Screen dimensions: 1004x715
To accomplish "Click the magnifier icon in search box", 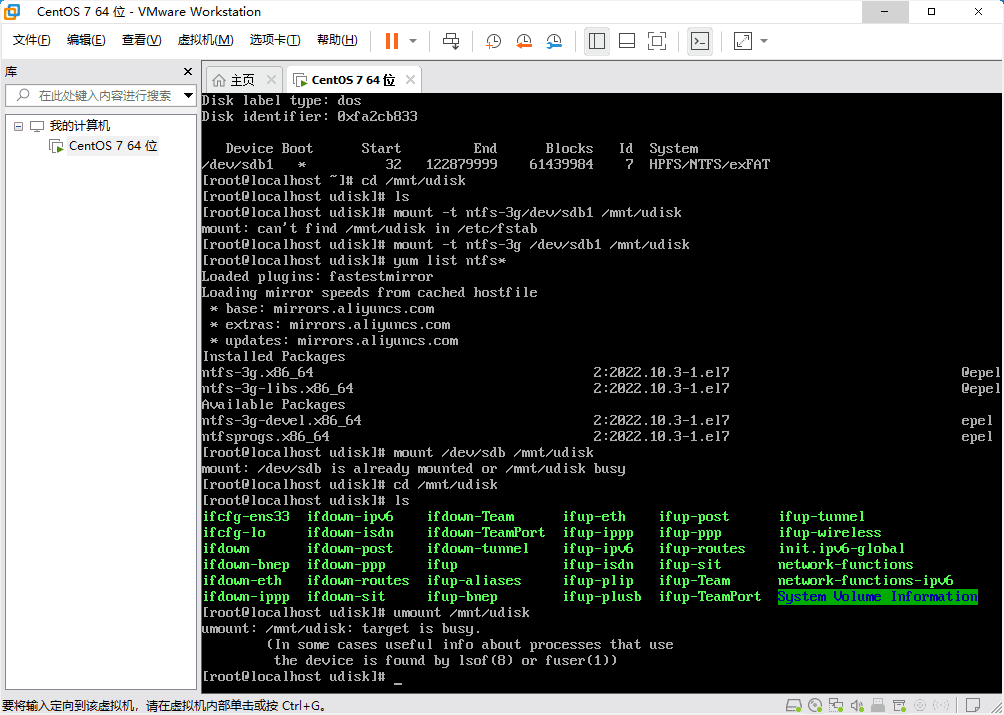I will [x=23, y=95].
